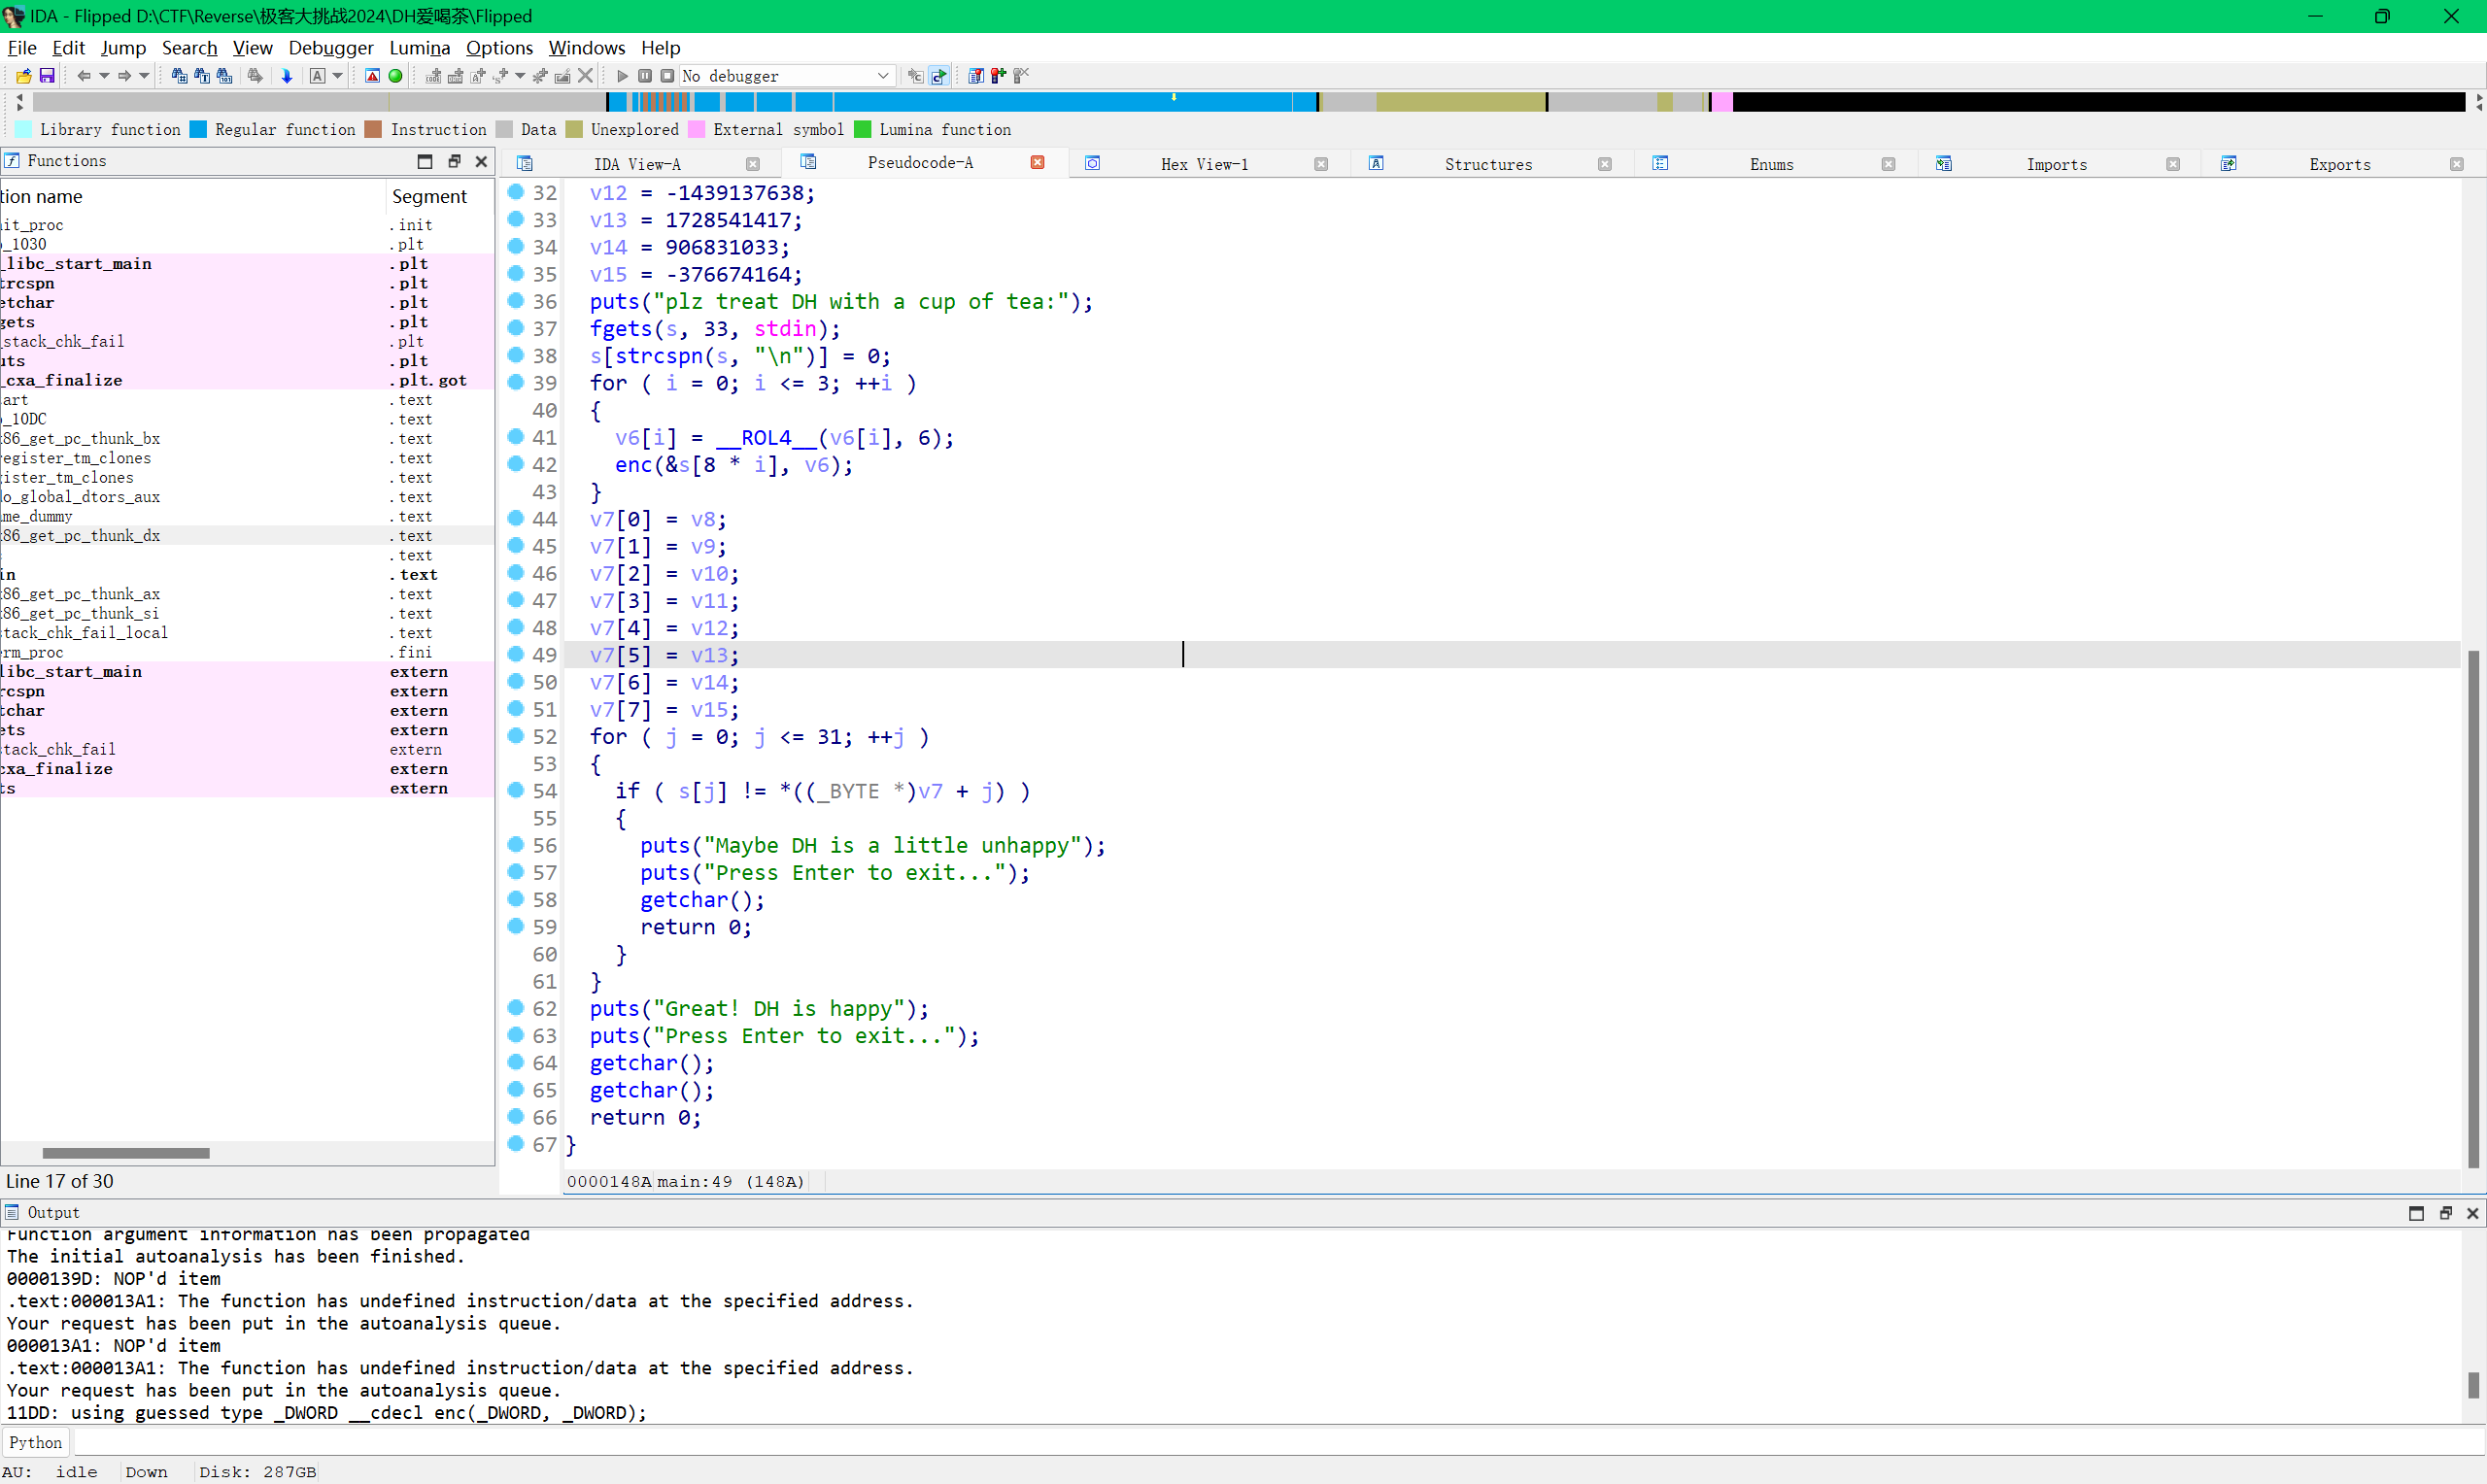Open the 'No debugger' selection dropdown

[x=786, y=76]
